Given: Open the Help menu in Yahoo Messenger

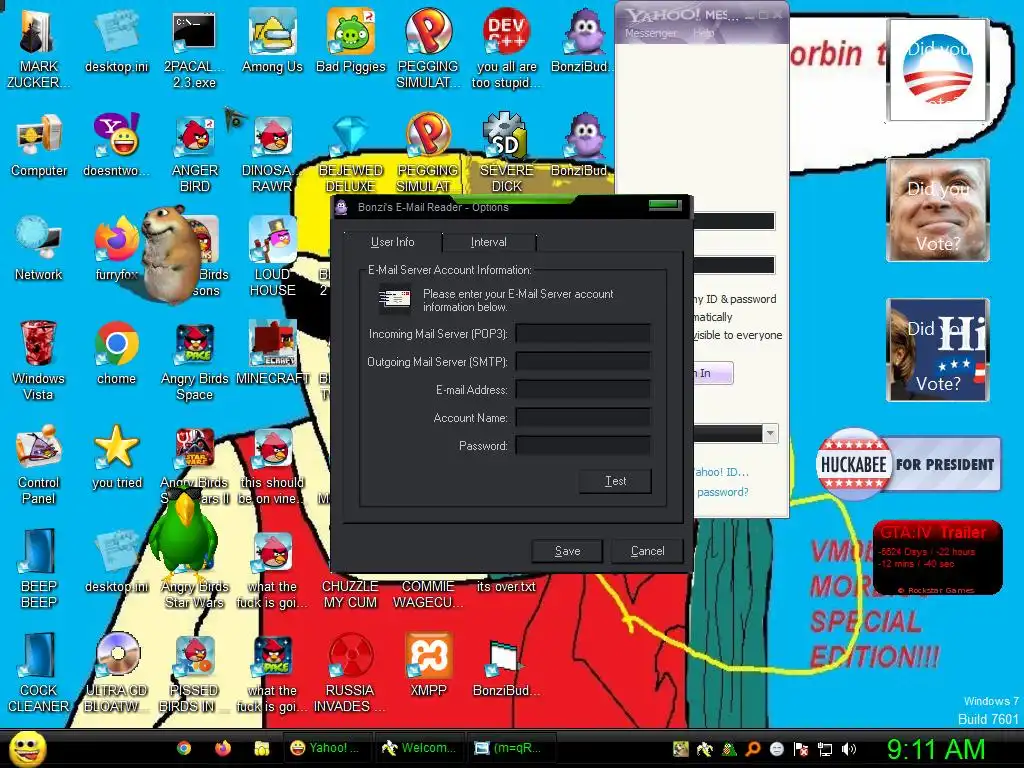Looking at the screenshot, I should [x=703, y=33].
